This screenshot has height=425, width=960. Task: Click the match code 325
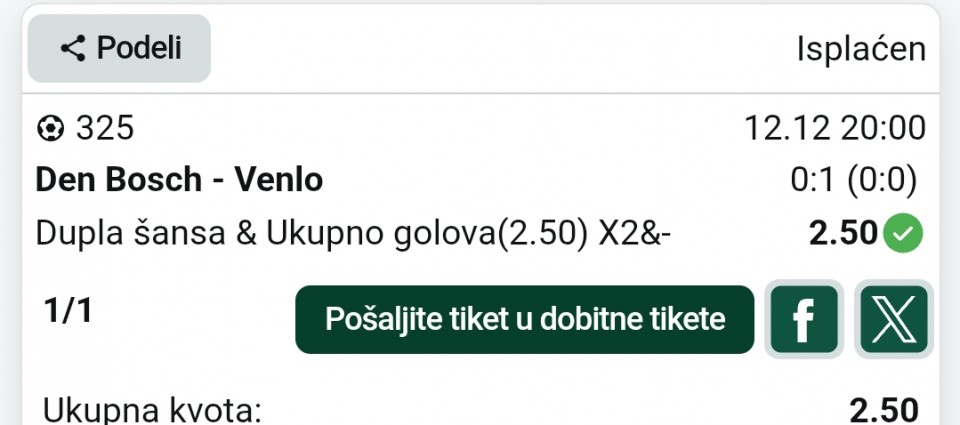[x=104, y=129]
